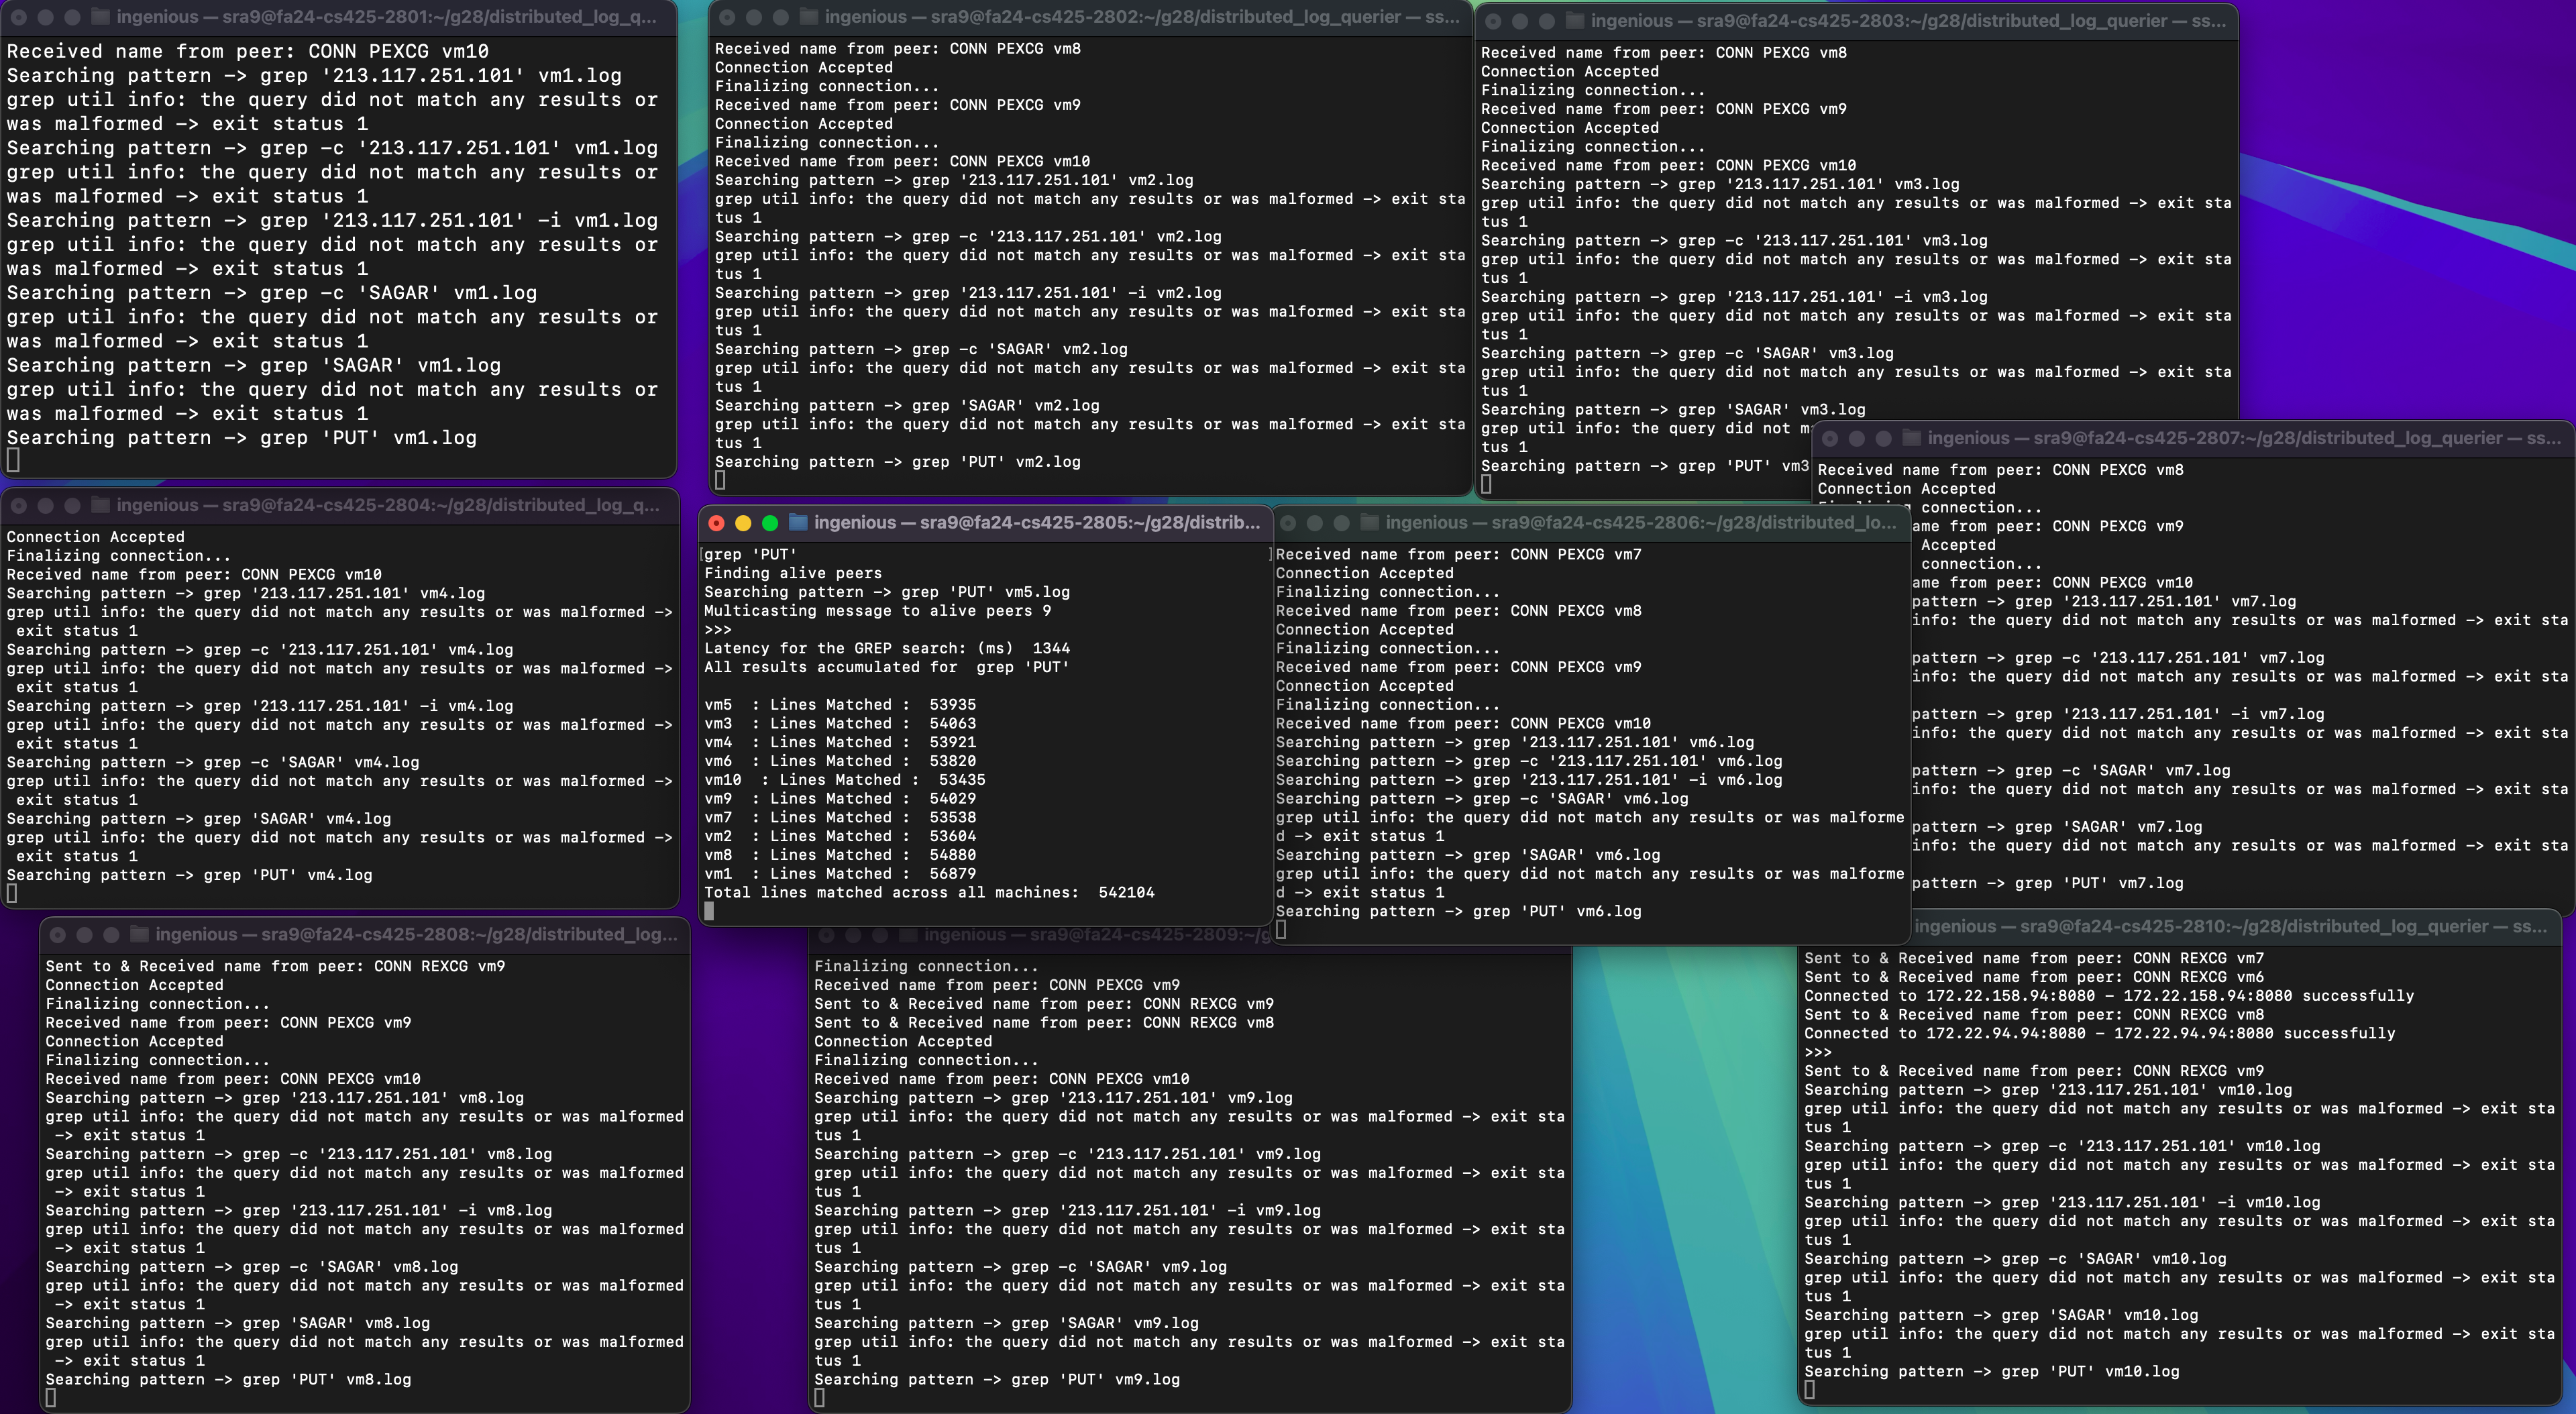The width and height of the screenshot is (2576, 1414).
Task: Click "Searching pattern -> grep 'PUT' vm6.log" line
Action: tap(1459, 911)
